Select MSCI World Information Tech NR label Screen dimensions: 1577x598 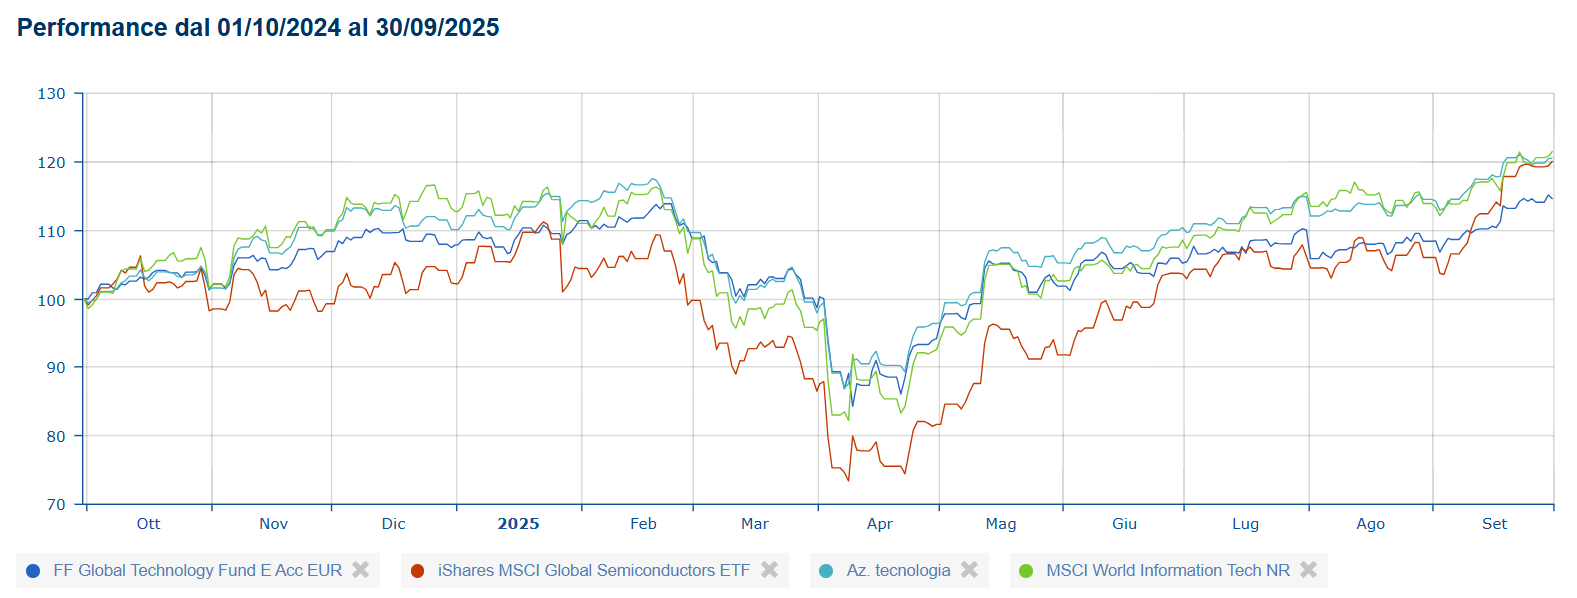(x=1167, y=570)
